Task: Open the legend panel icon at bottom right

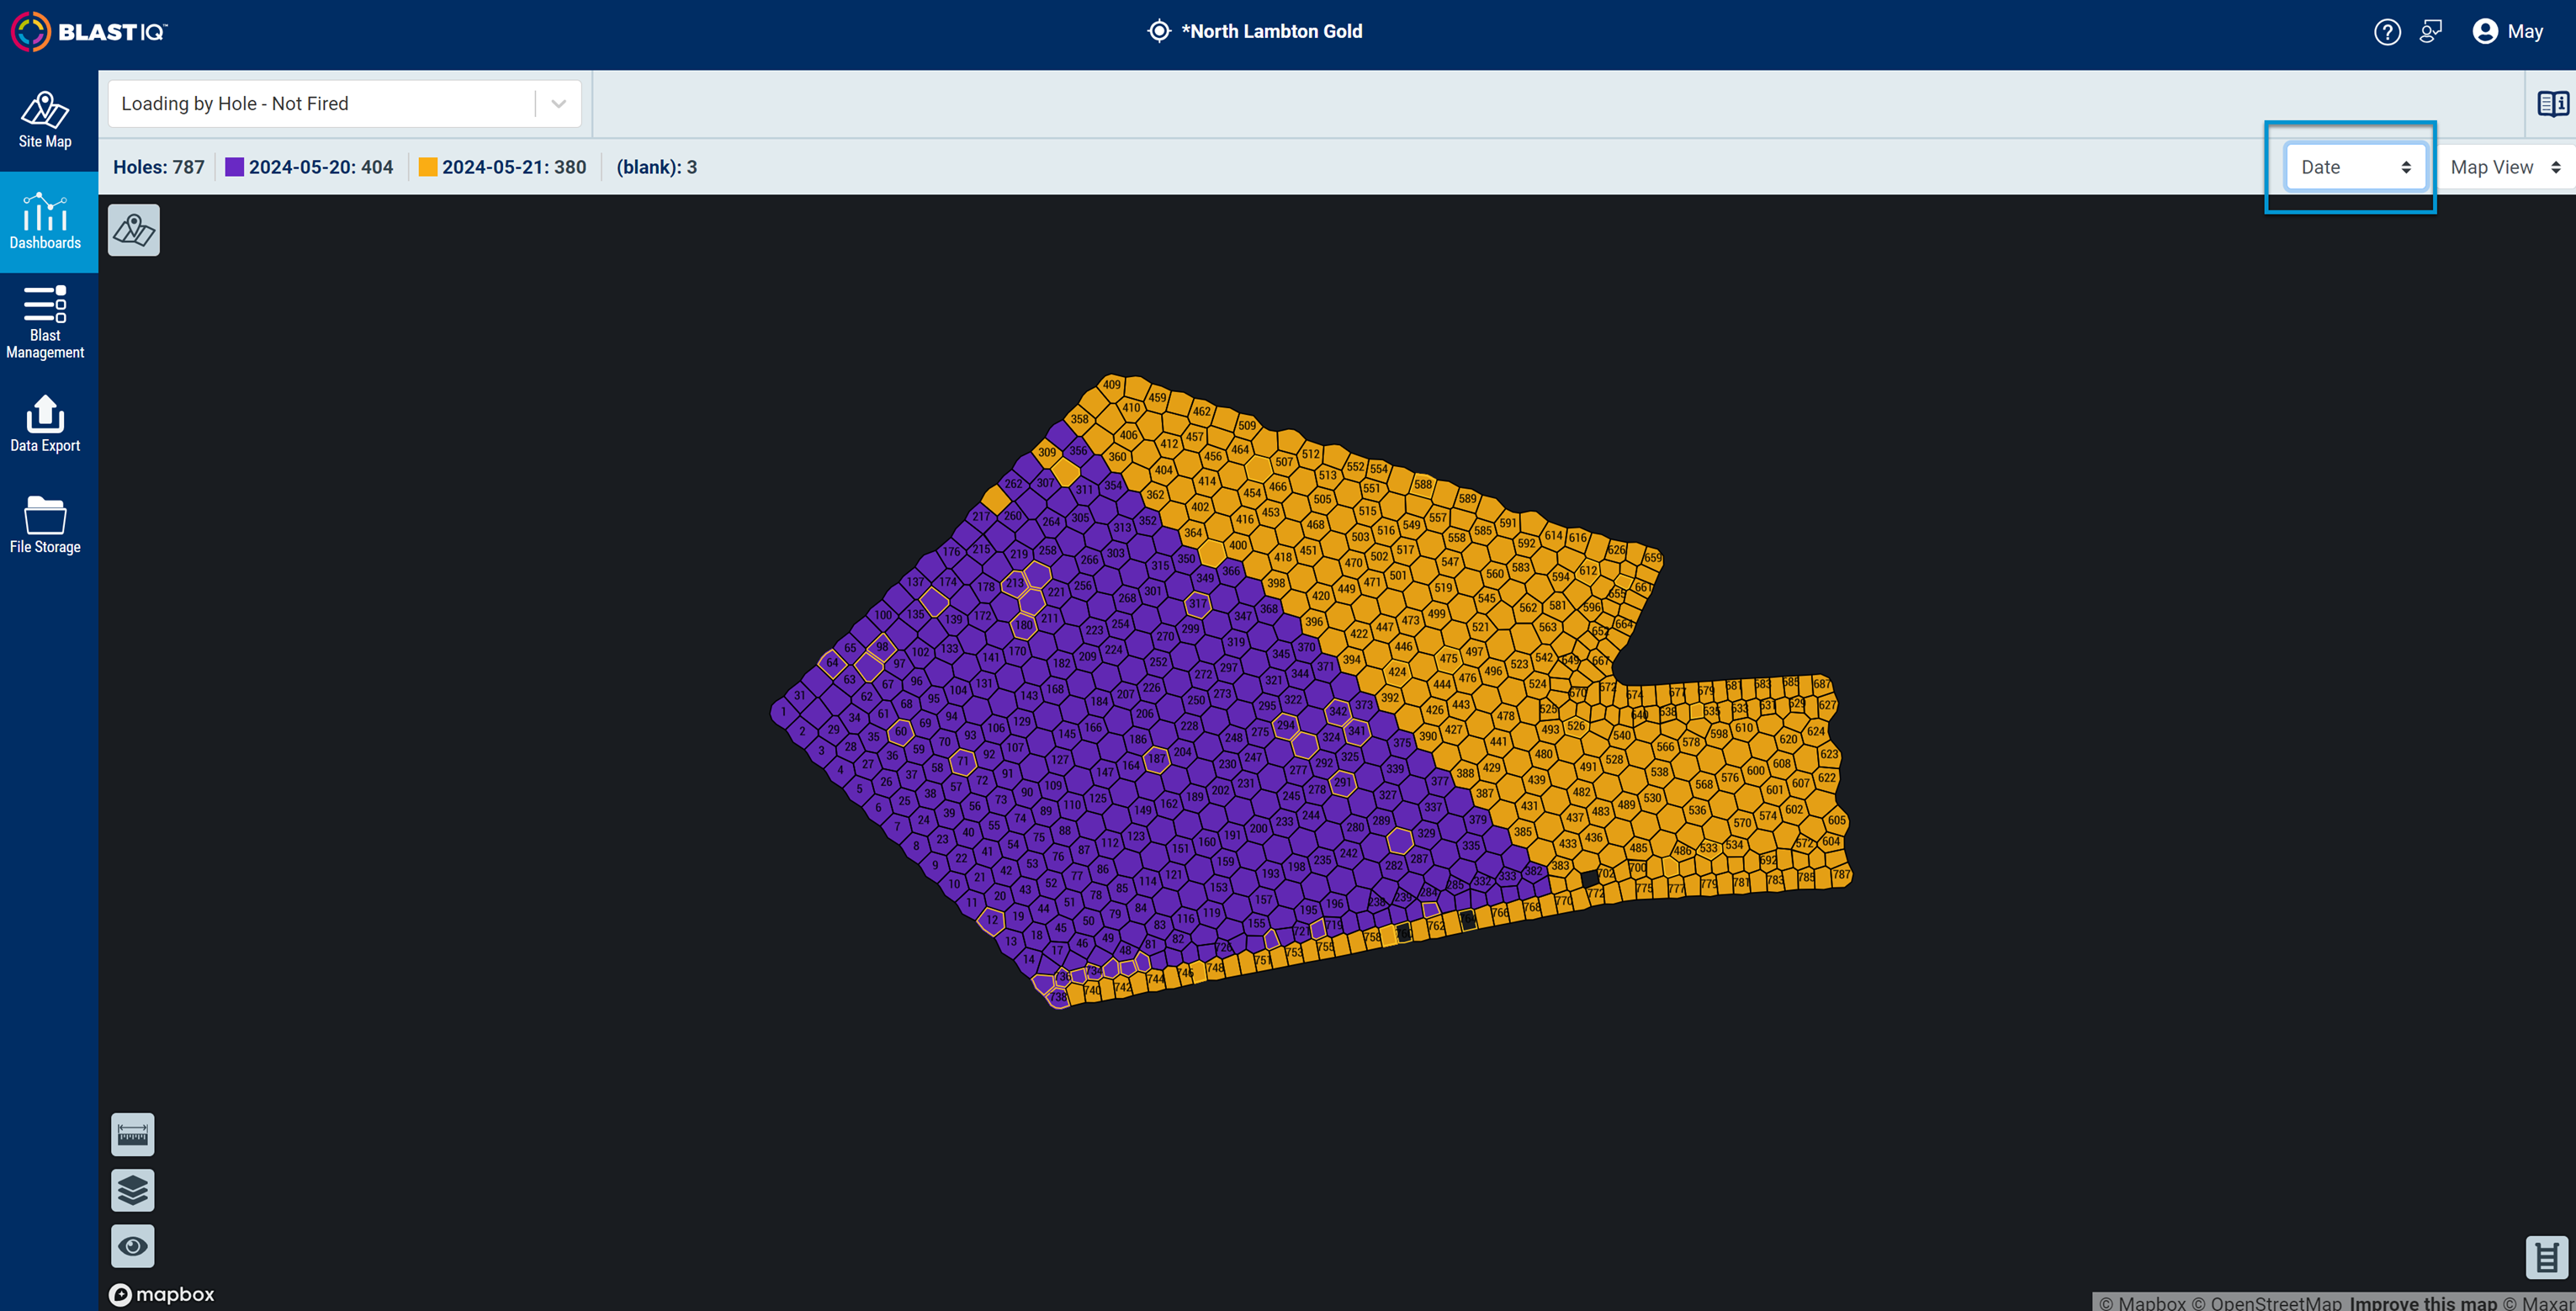Action: point(2546,1257)
